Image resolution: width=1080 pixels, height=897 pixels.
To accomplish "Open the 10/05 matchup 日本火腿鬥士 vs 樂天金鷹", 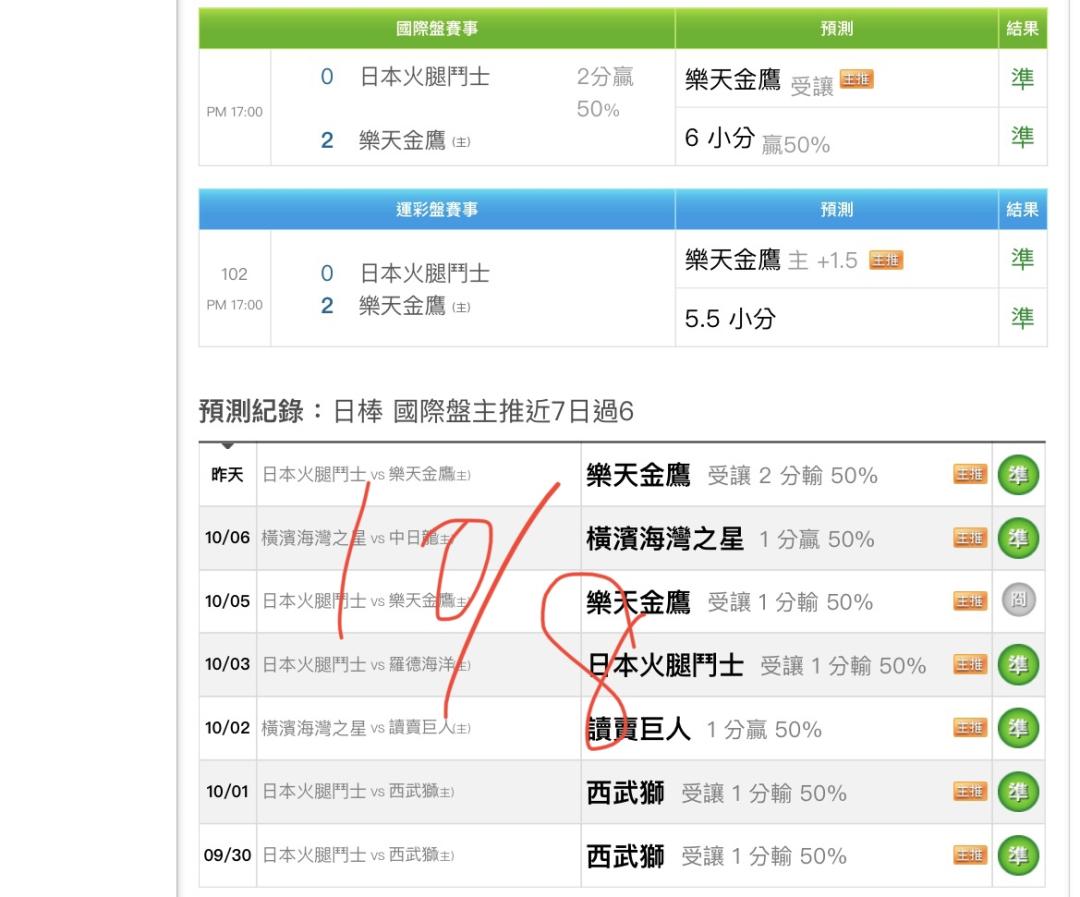I will (x=366, y=601).
